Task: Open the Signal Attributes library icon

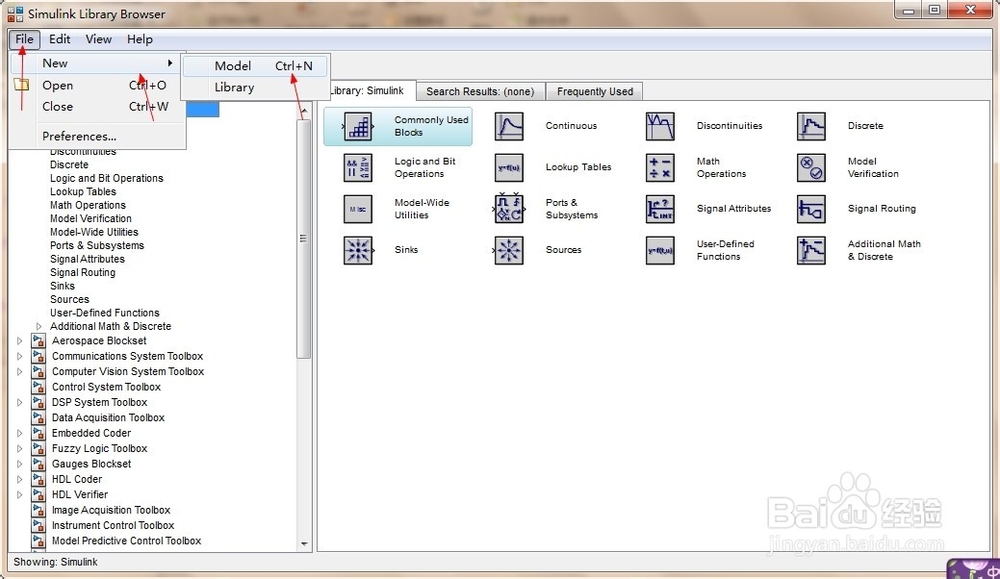Action: (x=660, y=209)
